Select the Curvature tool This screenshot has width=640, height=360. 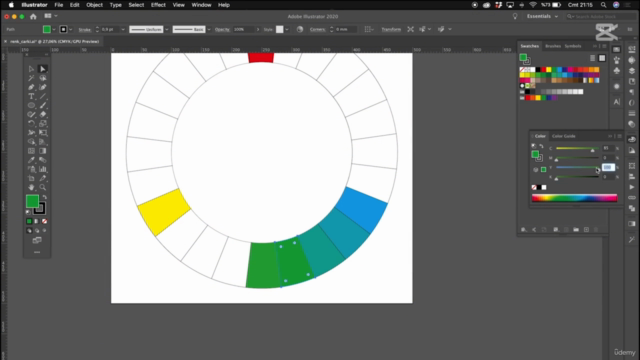tap(42, 87)
